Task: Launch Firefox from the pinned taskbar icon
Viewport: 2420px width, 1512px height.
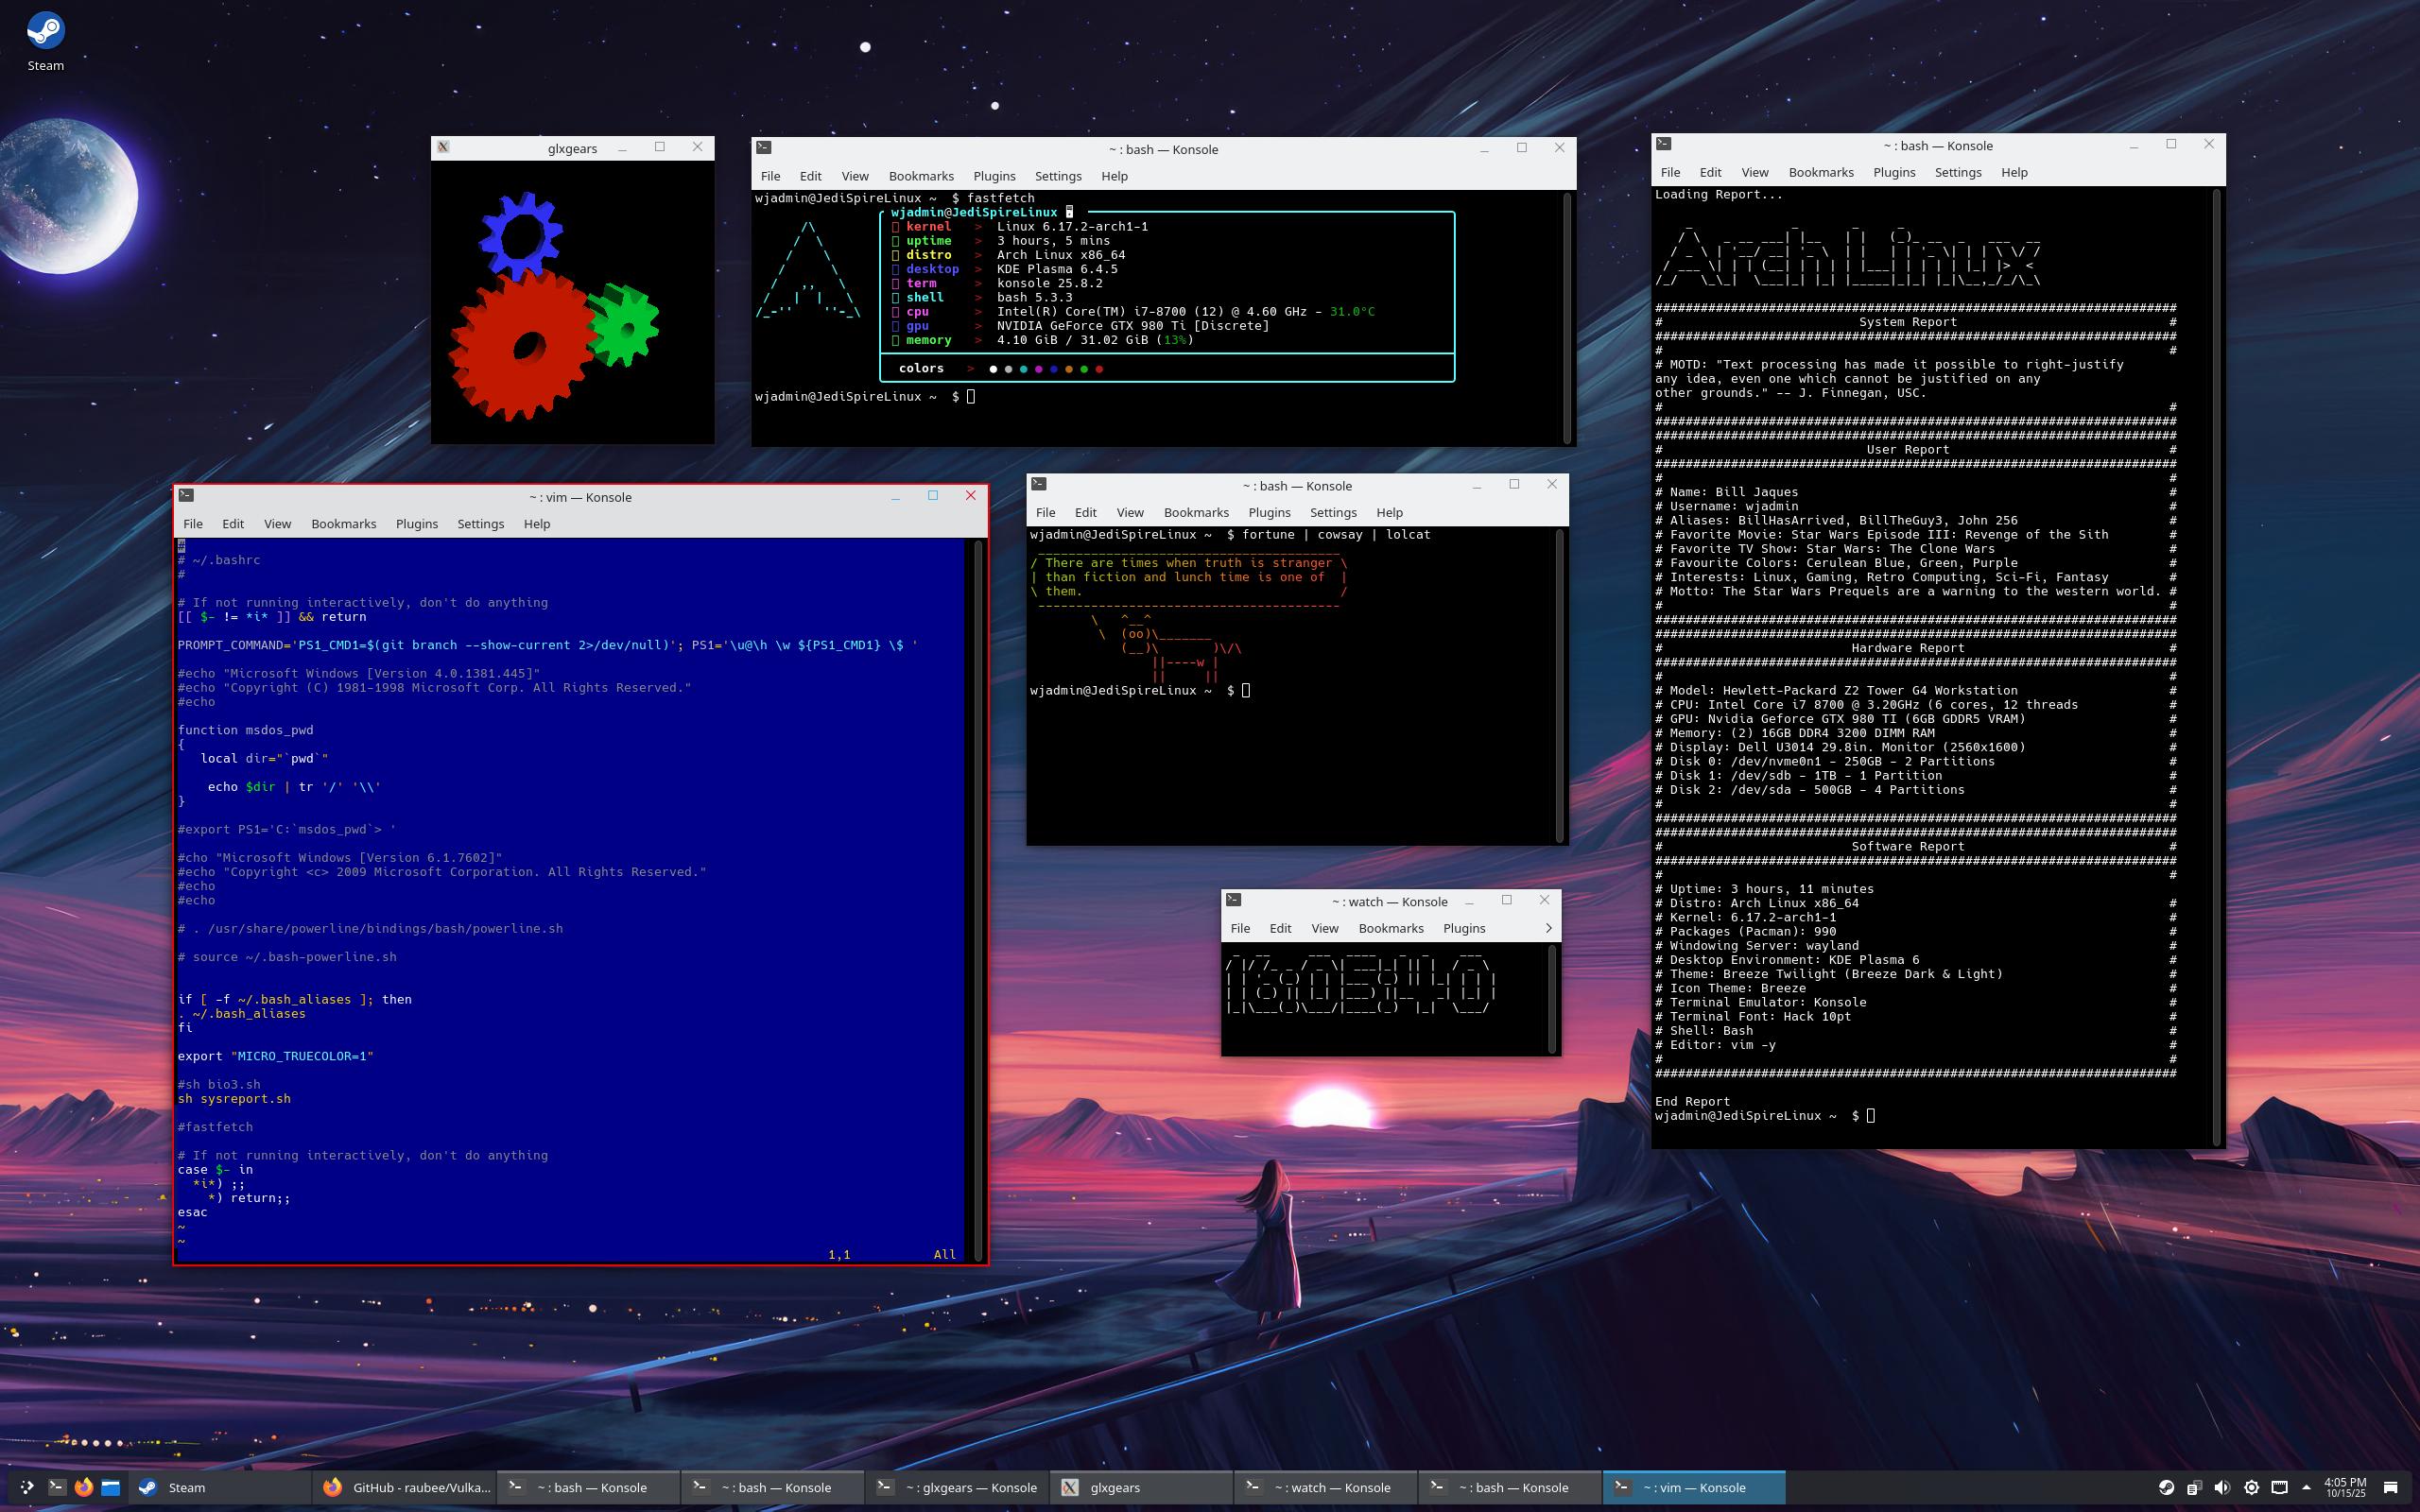Action: (x=84, y=1487)
